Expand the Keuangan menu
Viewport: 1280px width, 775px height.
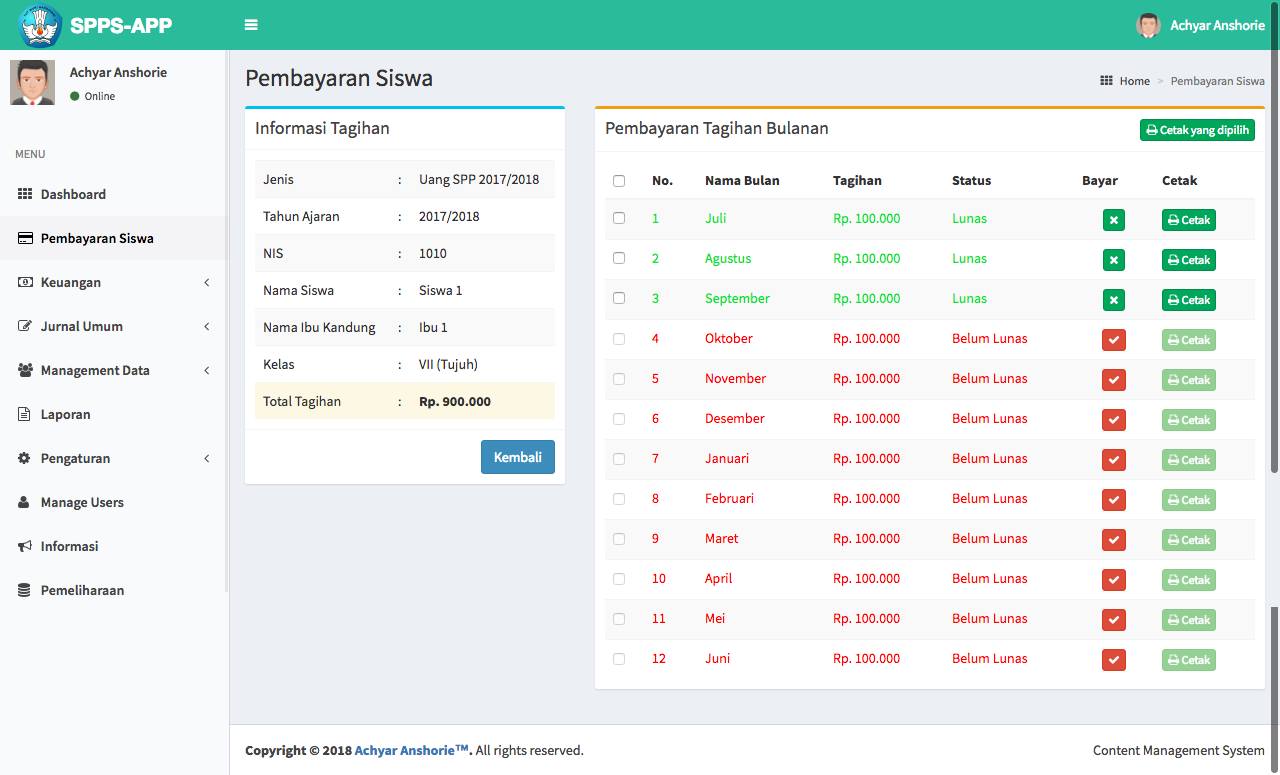70,282
